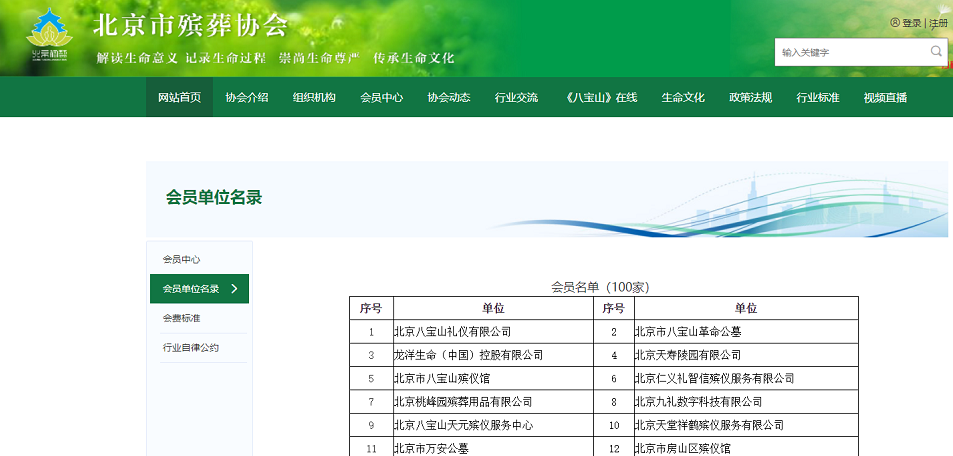
Task: Open 政策法规 navigation item
Action: (750, 97)
